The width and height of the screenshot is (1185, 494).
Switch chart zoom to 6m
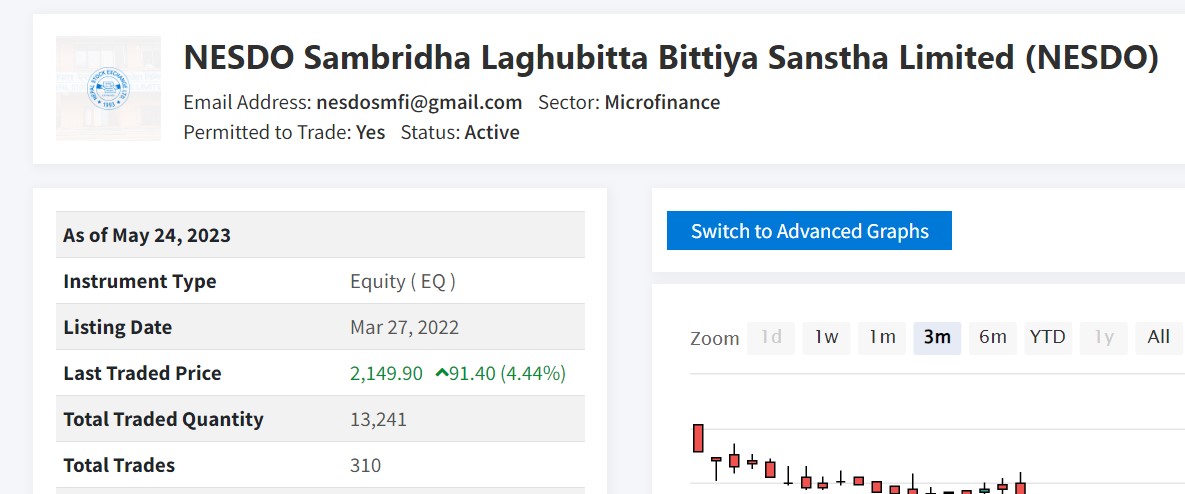coord(993,337)
